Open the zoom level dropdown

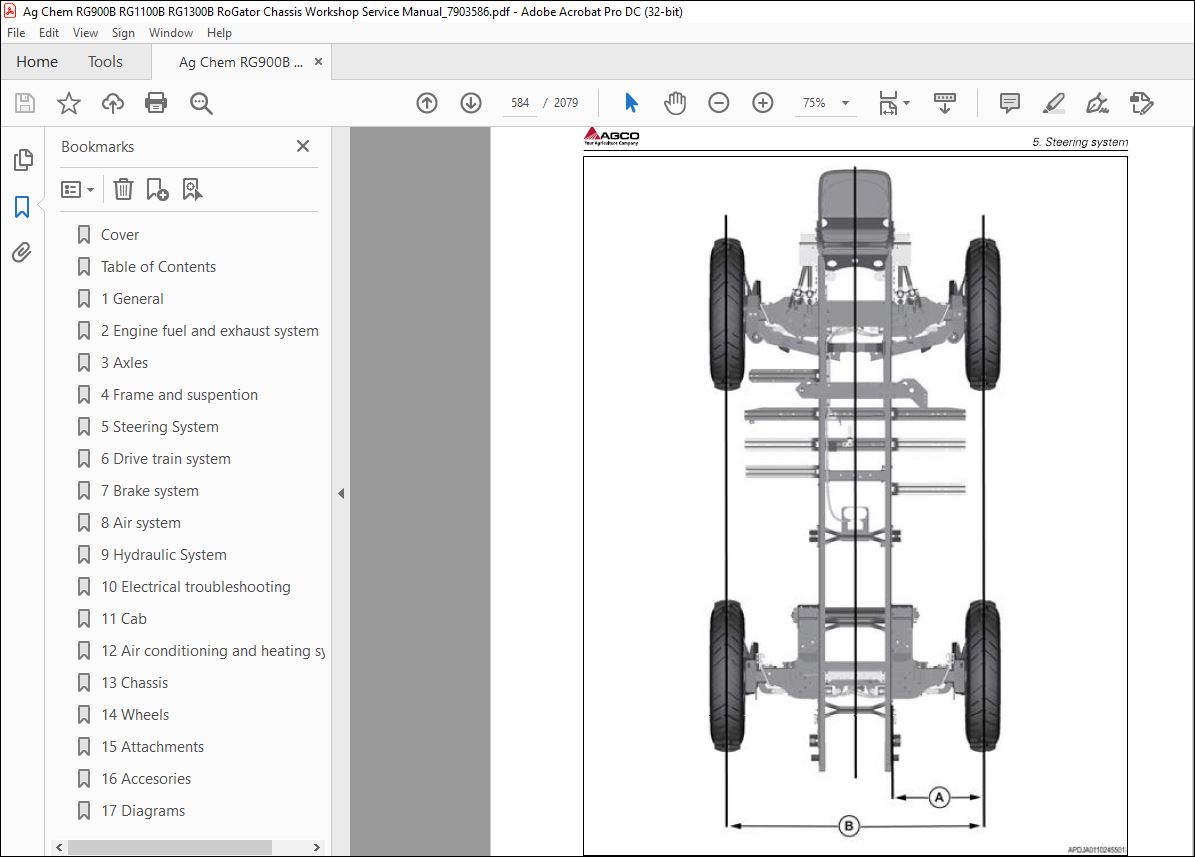[845, 103]
